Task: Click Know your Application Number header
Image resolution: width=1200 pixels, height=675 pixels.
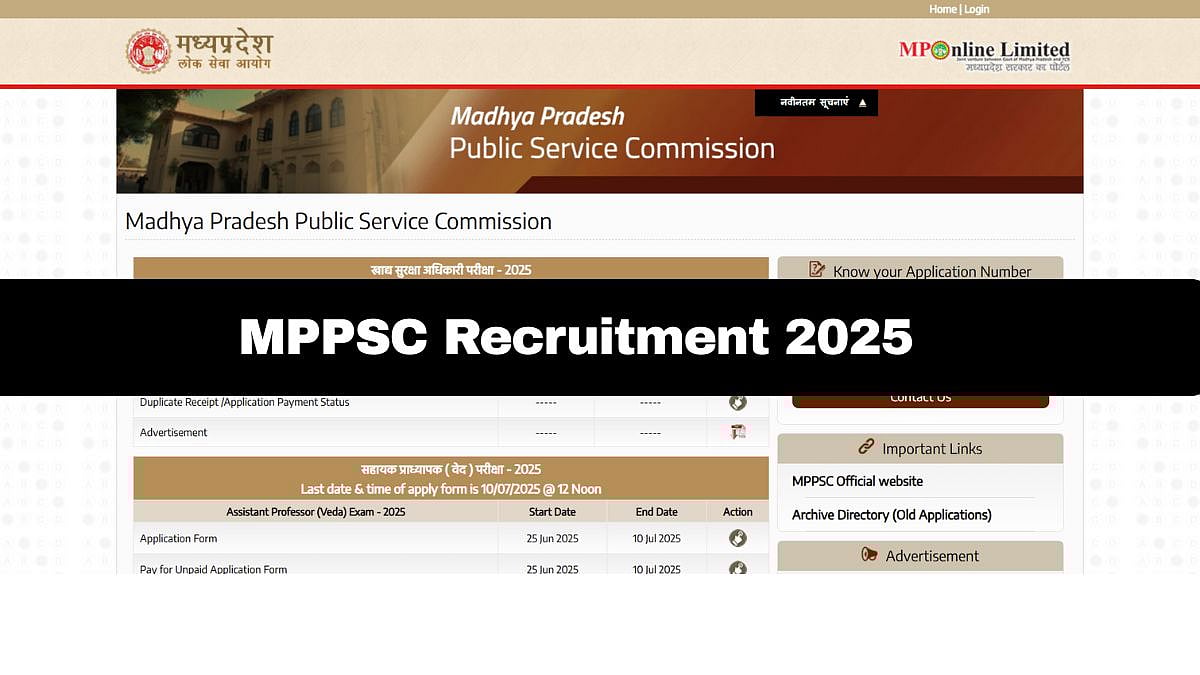Action: (931, 271)
